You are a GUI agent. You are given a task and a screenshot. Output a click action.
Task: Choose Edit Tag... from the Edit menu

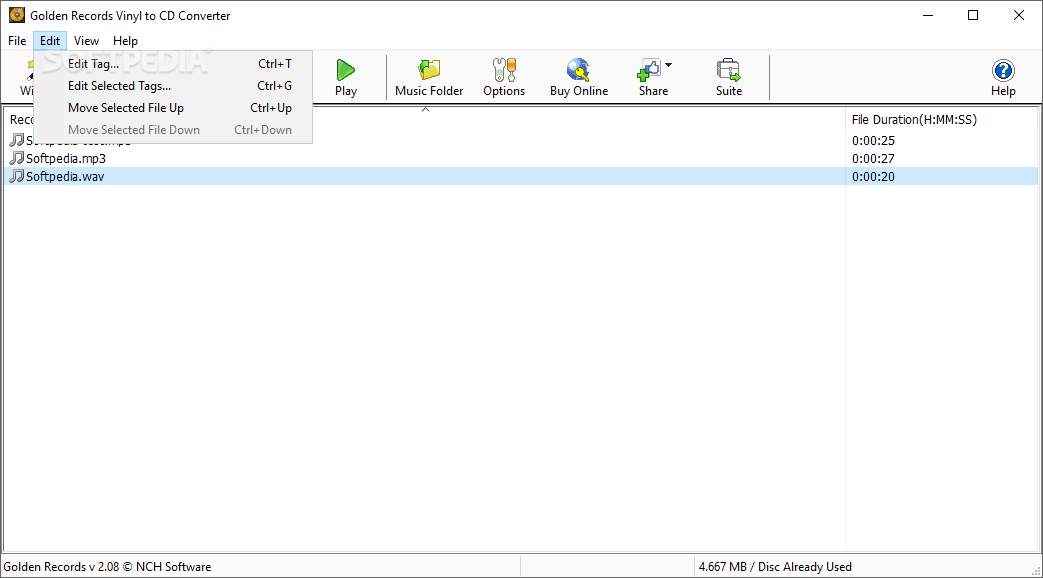(173, 64)
